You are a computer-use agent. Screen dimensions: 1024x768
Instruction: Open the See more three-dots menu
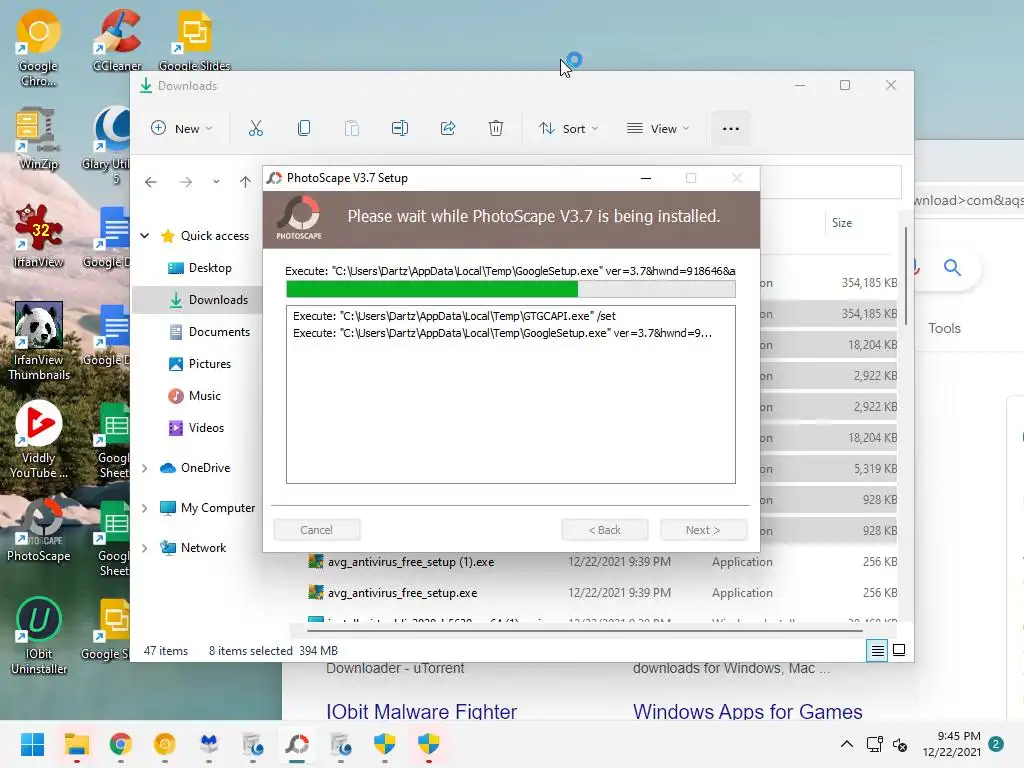pyautogui.click(x=731, y=128)
